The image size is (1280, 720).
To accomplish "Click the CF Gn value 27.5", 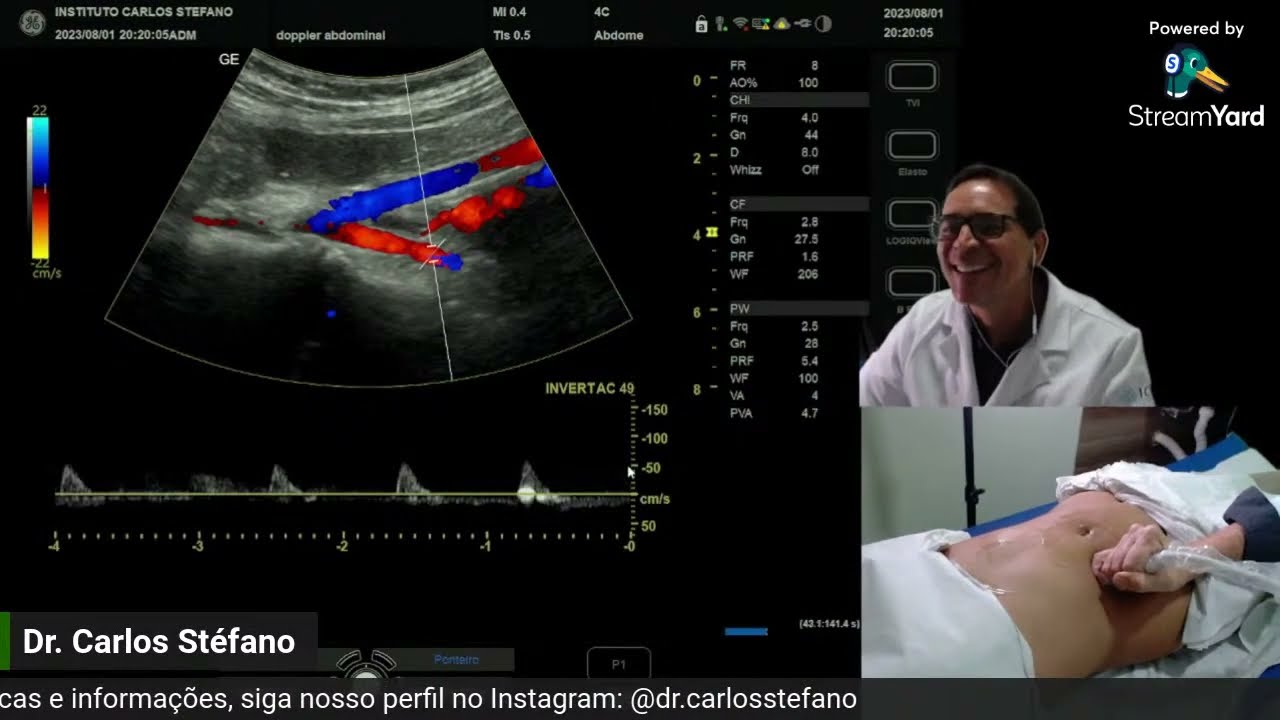I will click(806, 240).
